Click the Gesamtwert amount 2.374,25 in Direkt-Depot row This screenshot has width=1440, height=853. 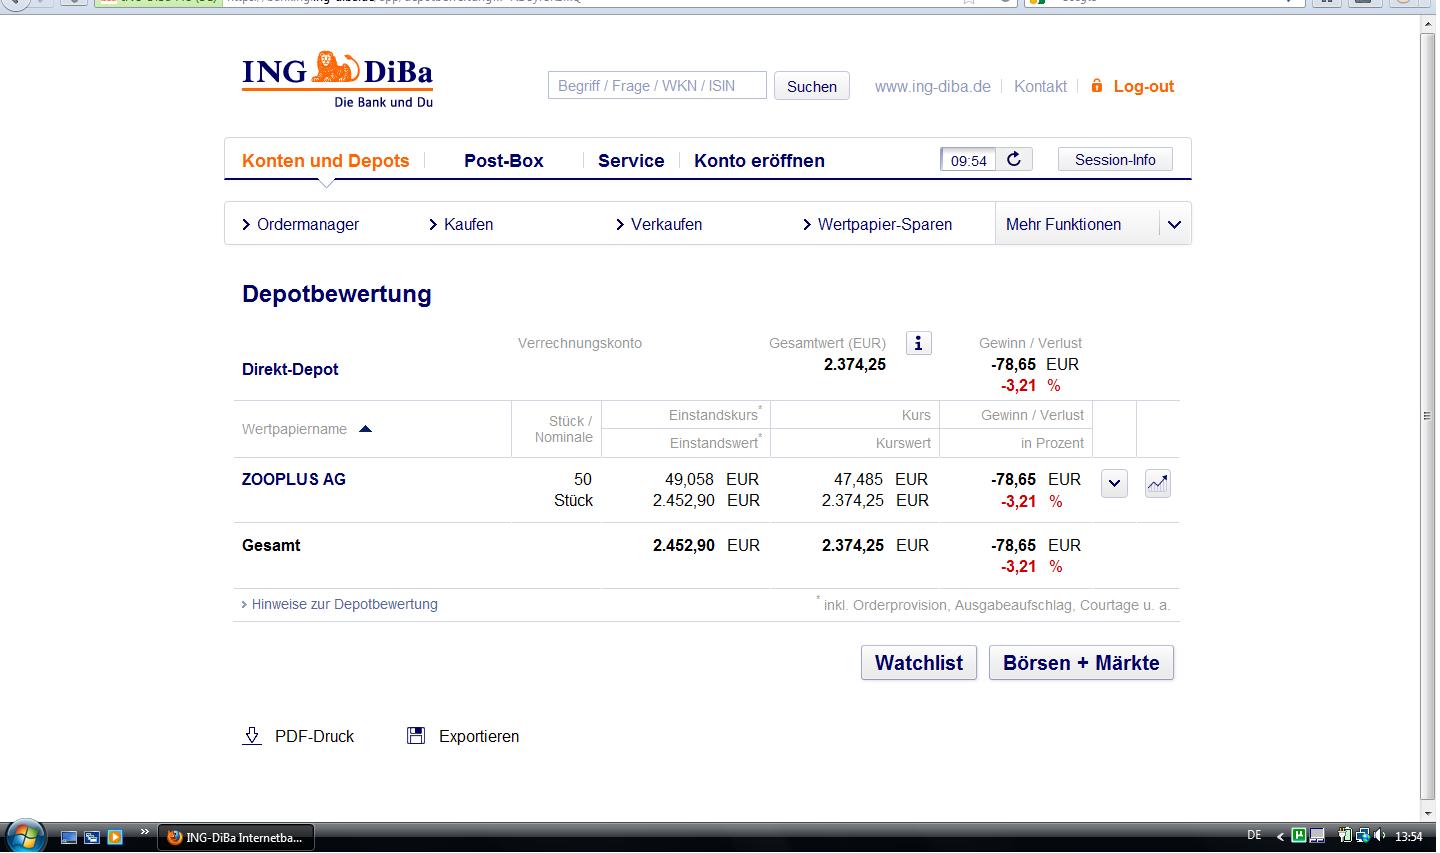pos(855,364)
